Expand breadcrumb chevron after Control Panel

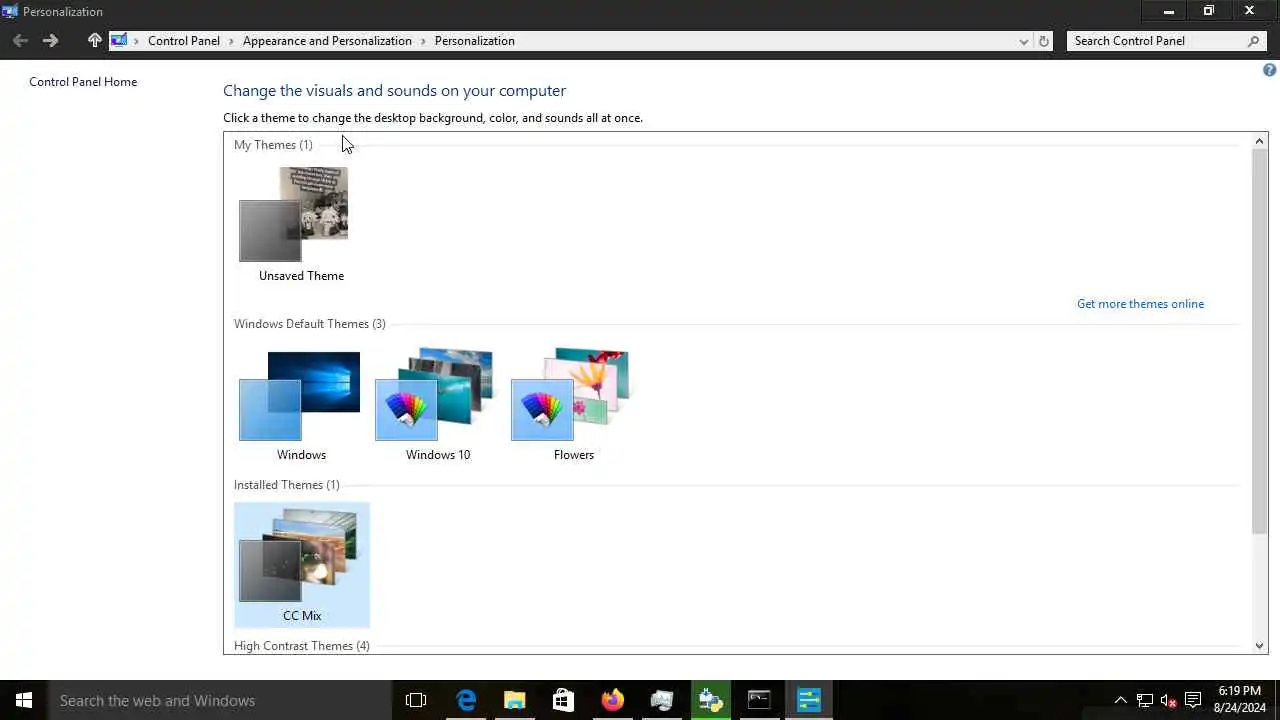click(x=231, y=41)
